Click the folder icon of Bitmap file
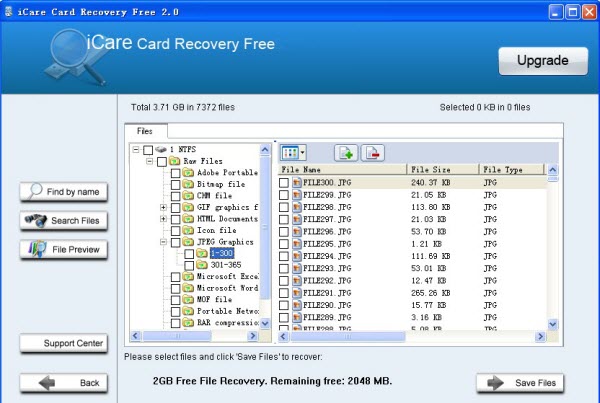Viewport: 600px width, 403px height. click(x=188, y=184)
